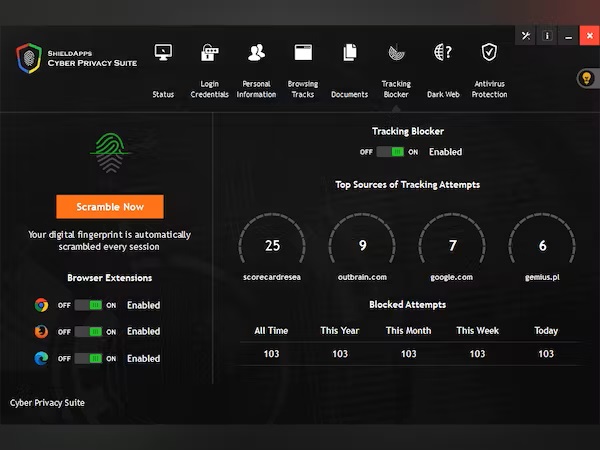Screen dimensions: 600x450
Task: Open the Browsing Tracks window icon
Action: [303, 52]
